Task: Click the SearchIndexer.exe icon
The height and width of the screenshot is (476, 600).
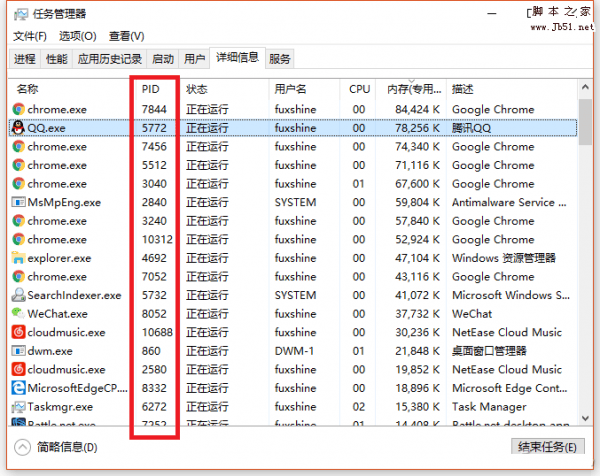Action: click(x=18, y=295)
